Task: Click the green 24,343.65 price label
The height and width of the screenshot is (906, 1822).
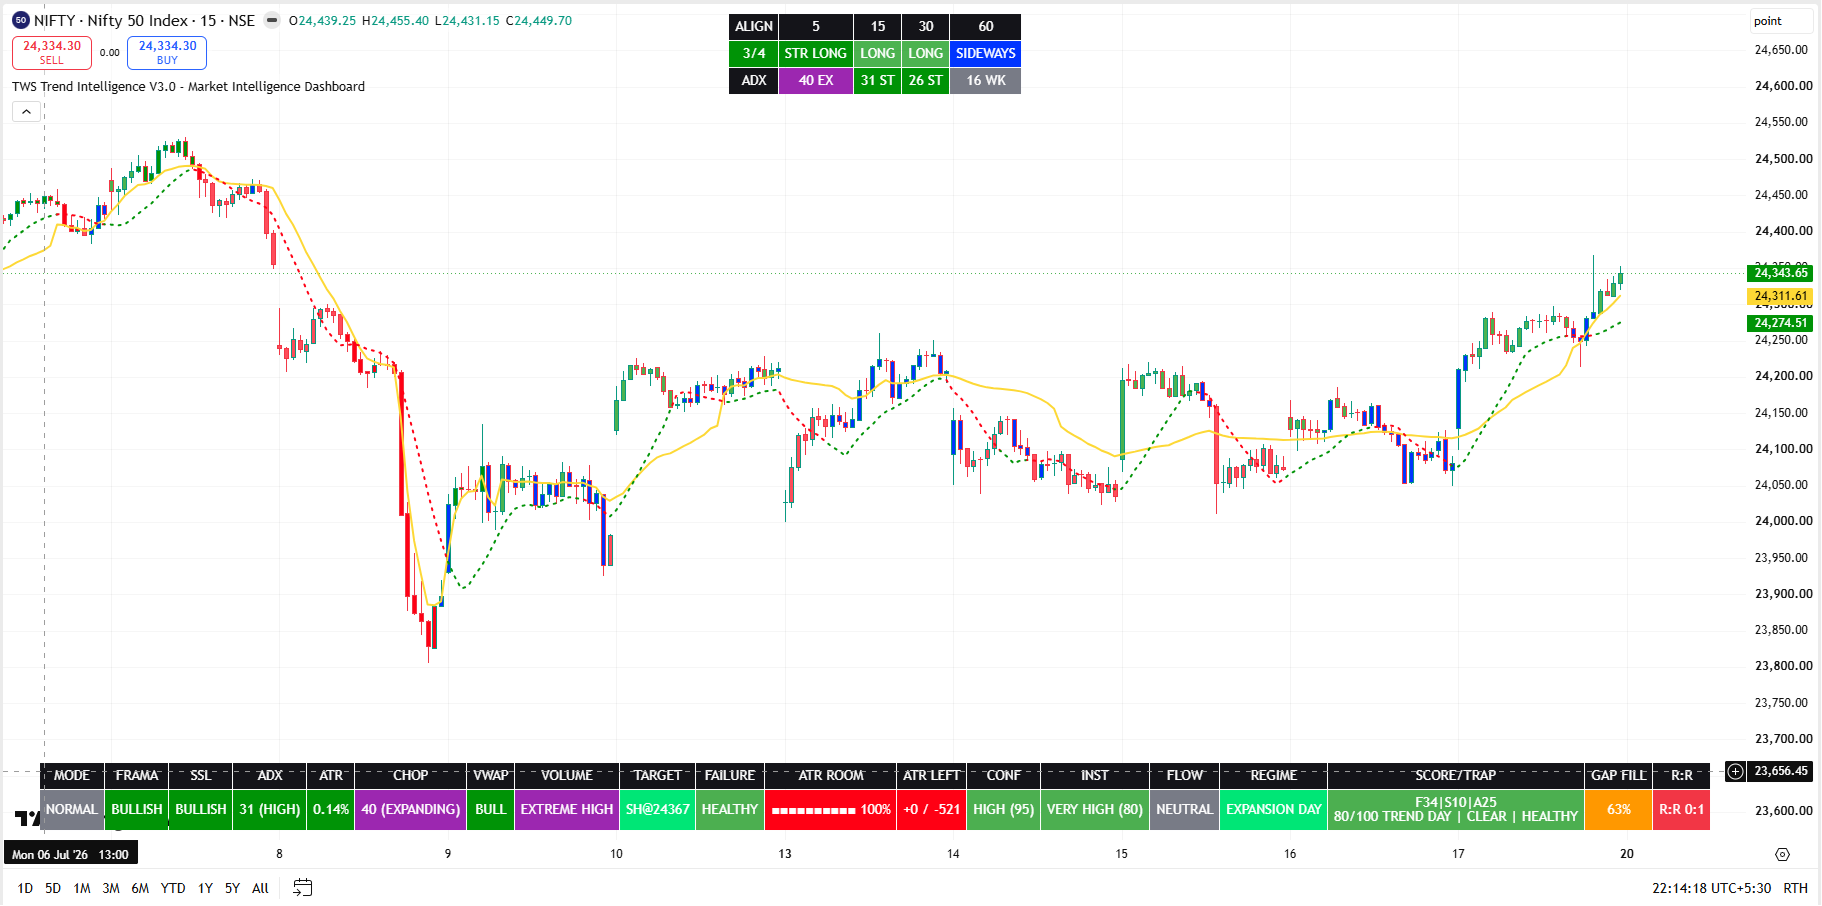Action: 1780,273
